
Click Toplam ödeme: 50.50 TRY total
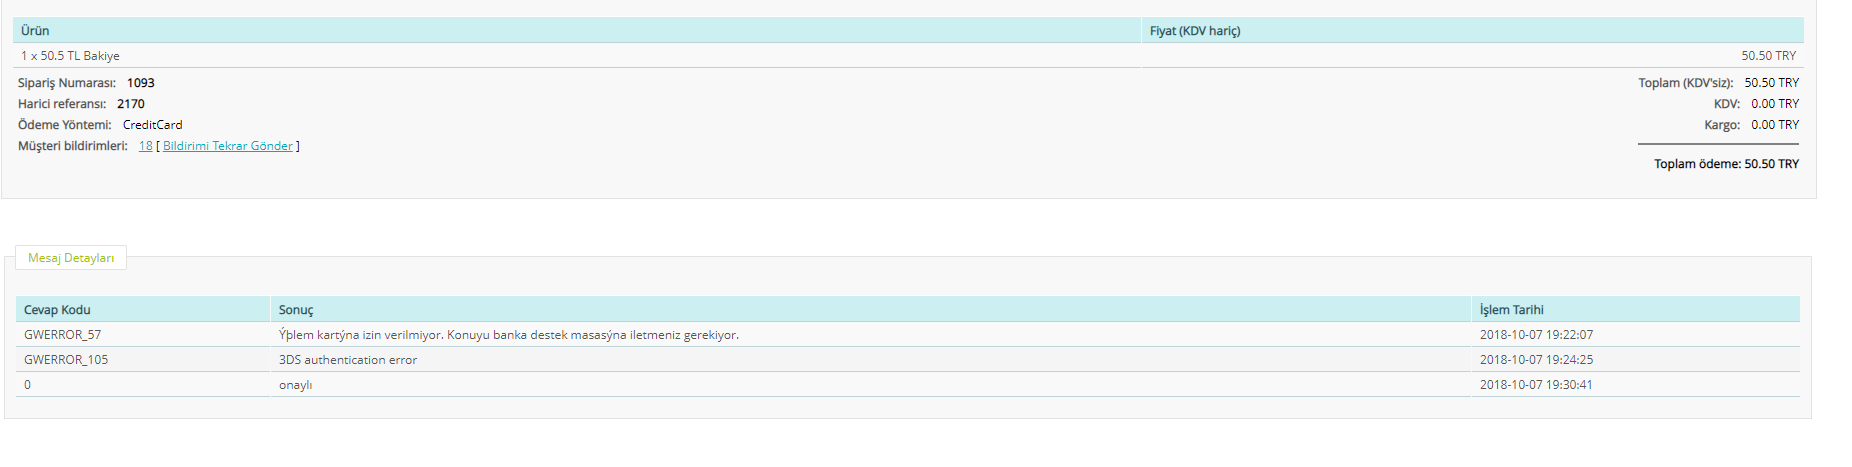tap(1726, 164)
